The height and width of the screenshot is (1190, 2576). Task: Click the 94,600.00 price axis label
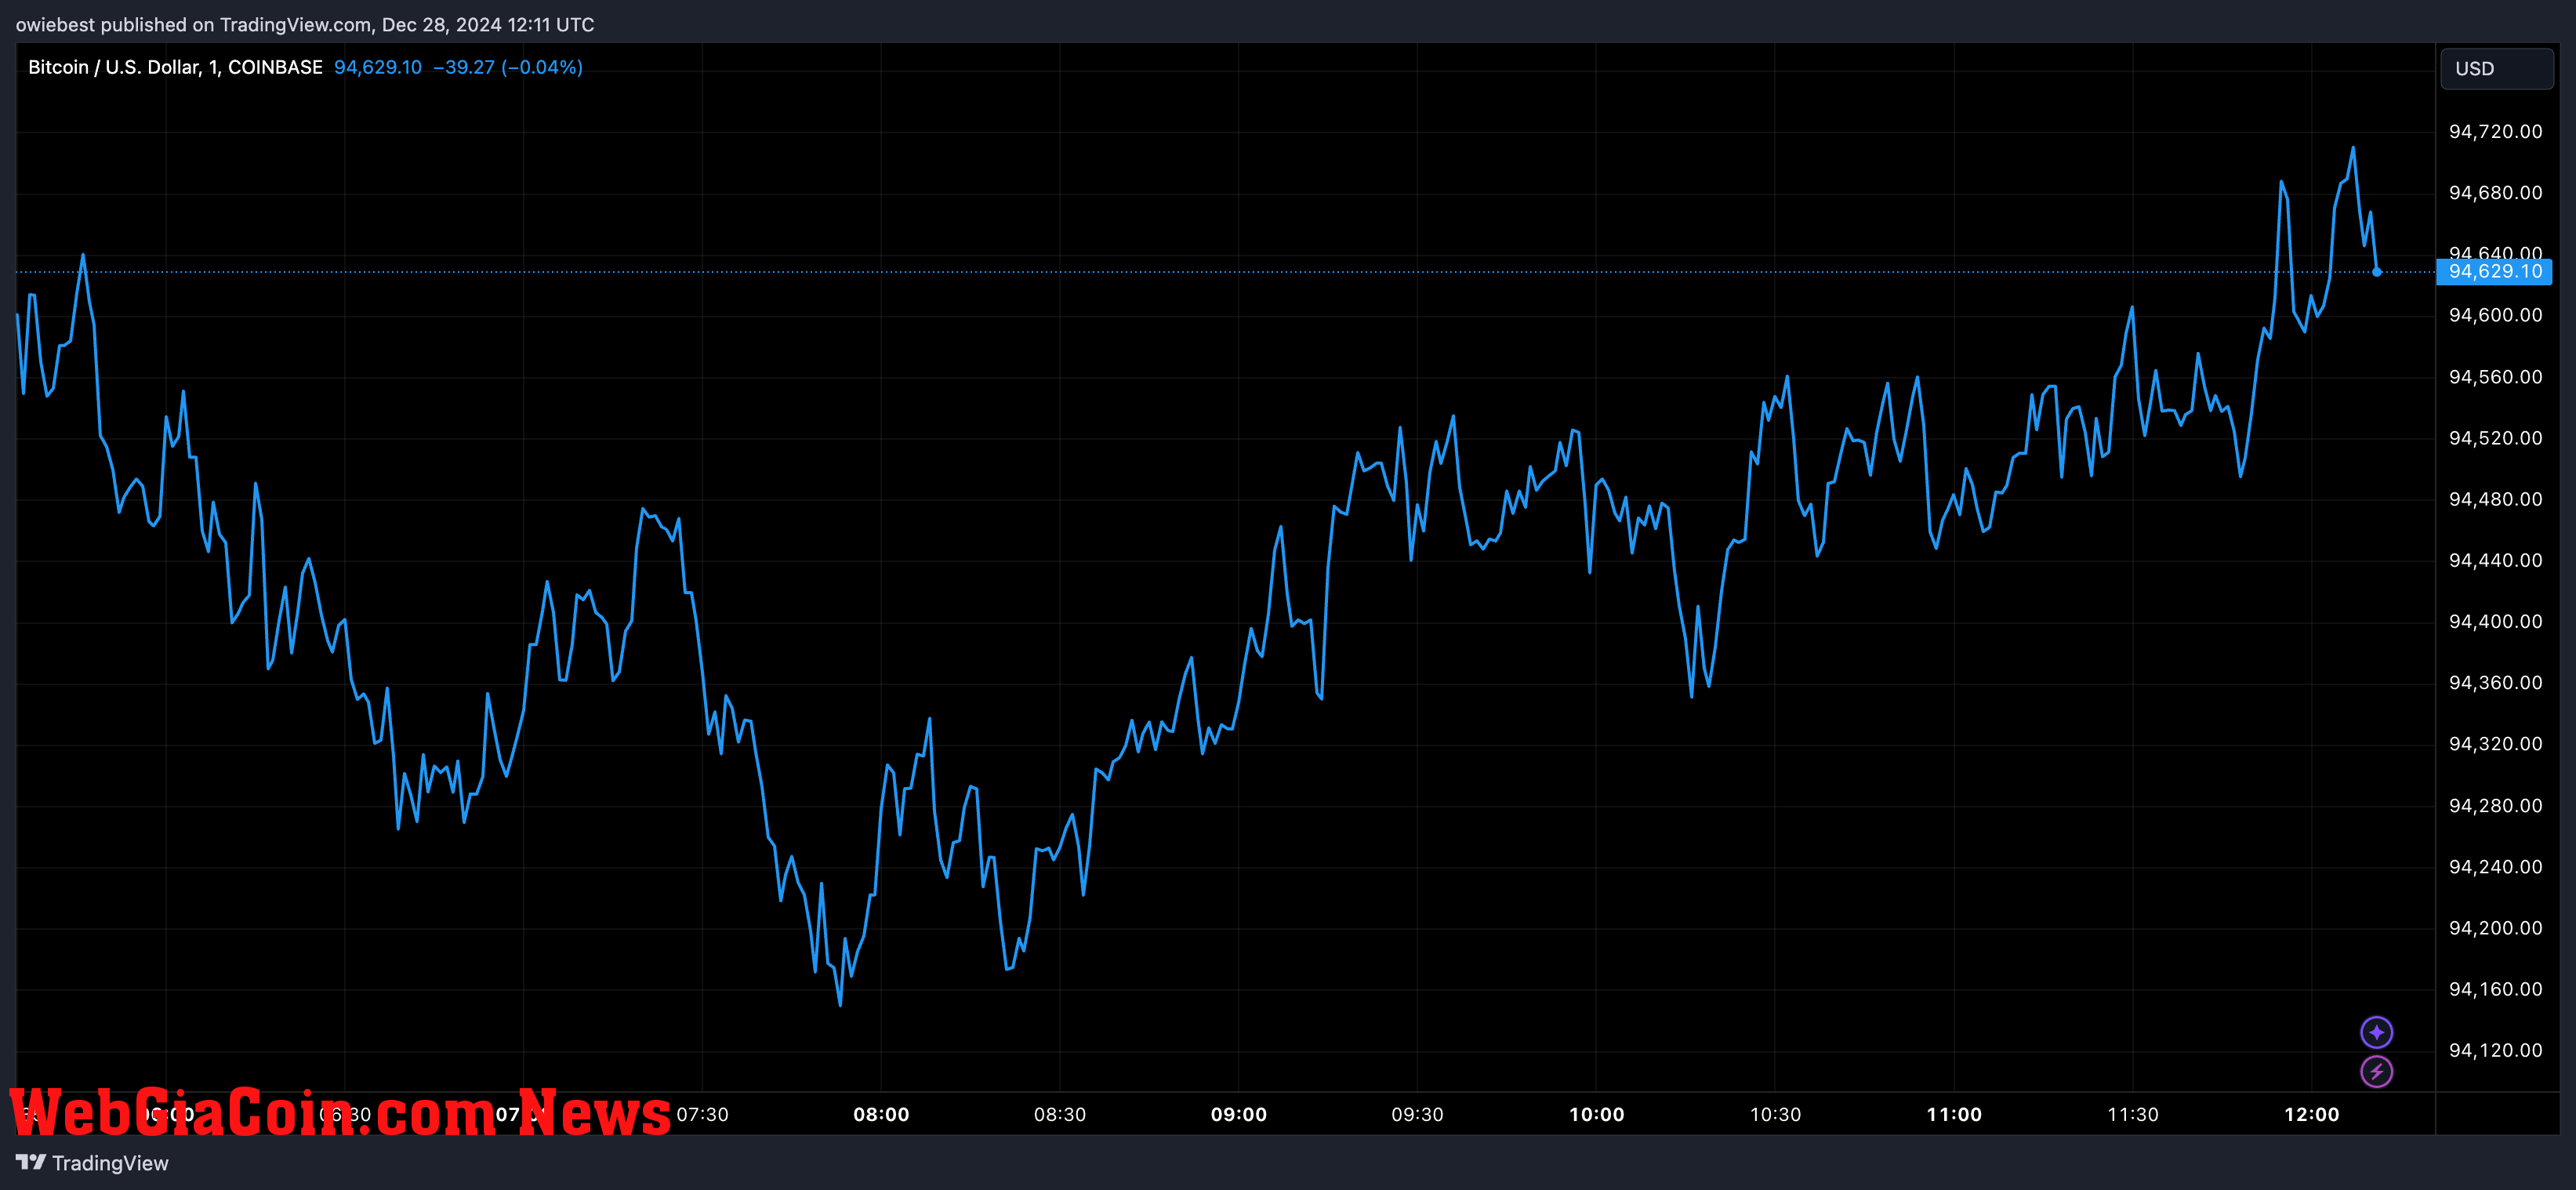pyautogui.click(x=2495, y=315)
